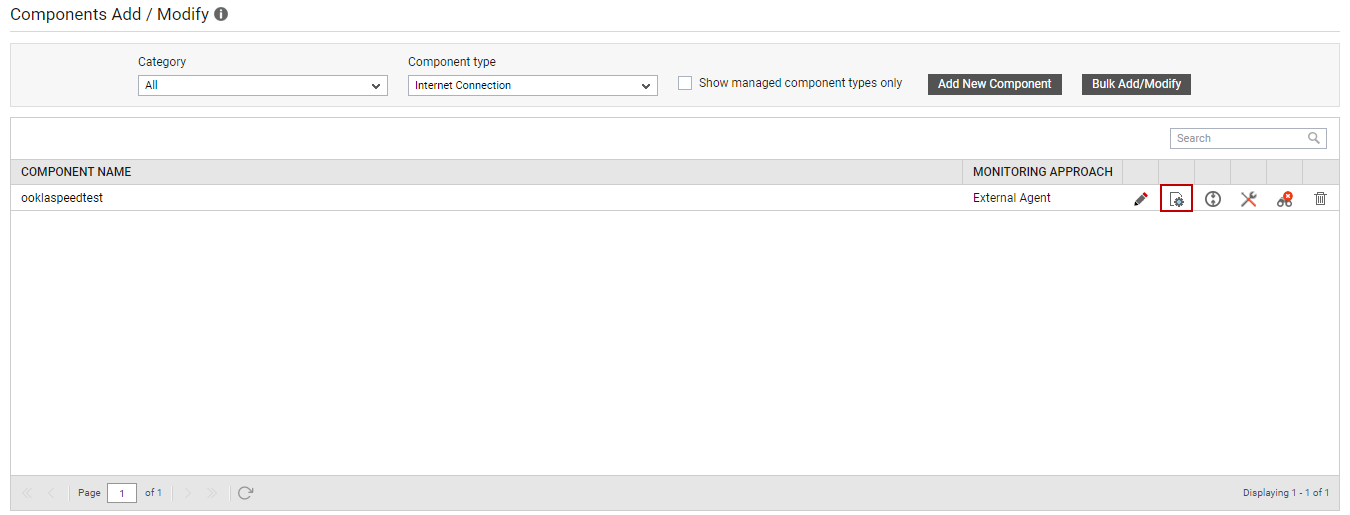This screenshot has width=1350, height=515.
Task: Sort by MONITORING APPROACH column header
Action: [x=1042, y=172]
